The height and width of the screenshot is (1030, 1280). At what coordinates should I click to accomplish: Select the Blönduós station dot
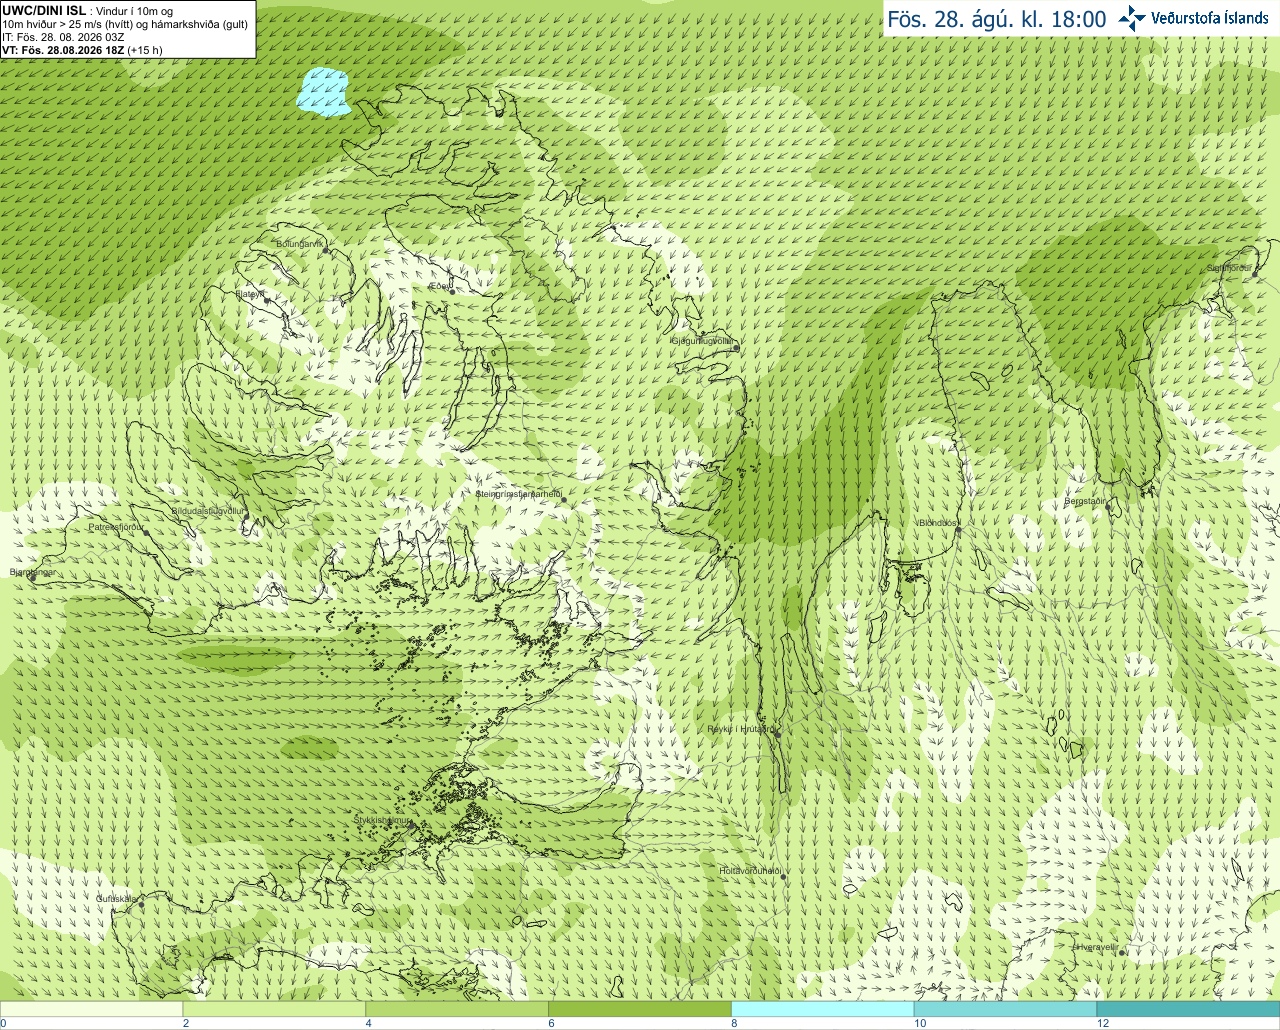pos(957,531)
